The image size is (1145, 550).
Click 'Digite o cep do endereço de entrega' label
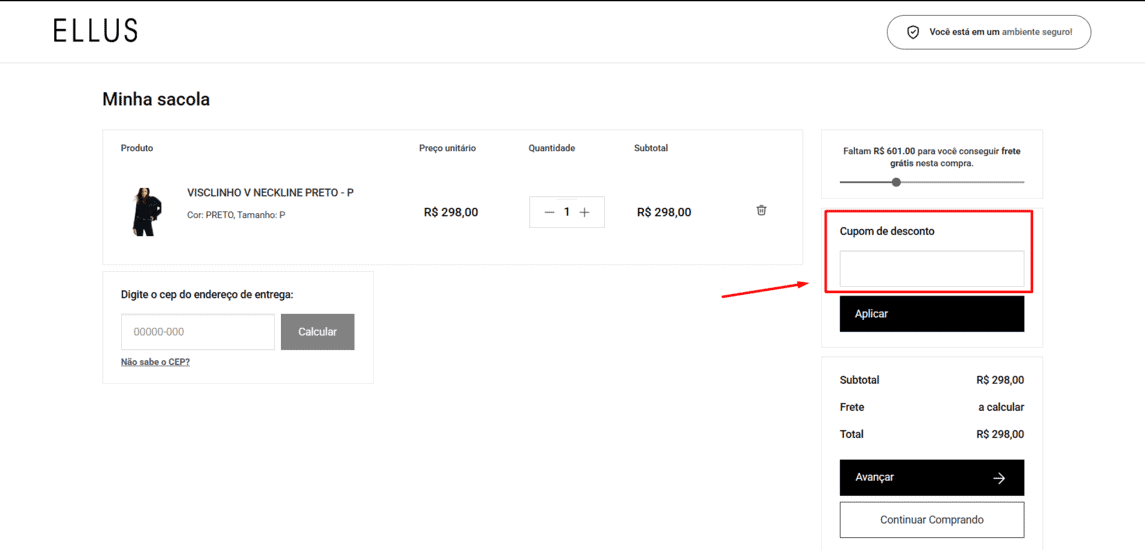point(207,294)
